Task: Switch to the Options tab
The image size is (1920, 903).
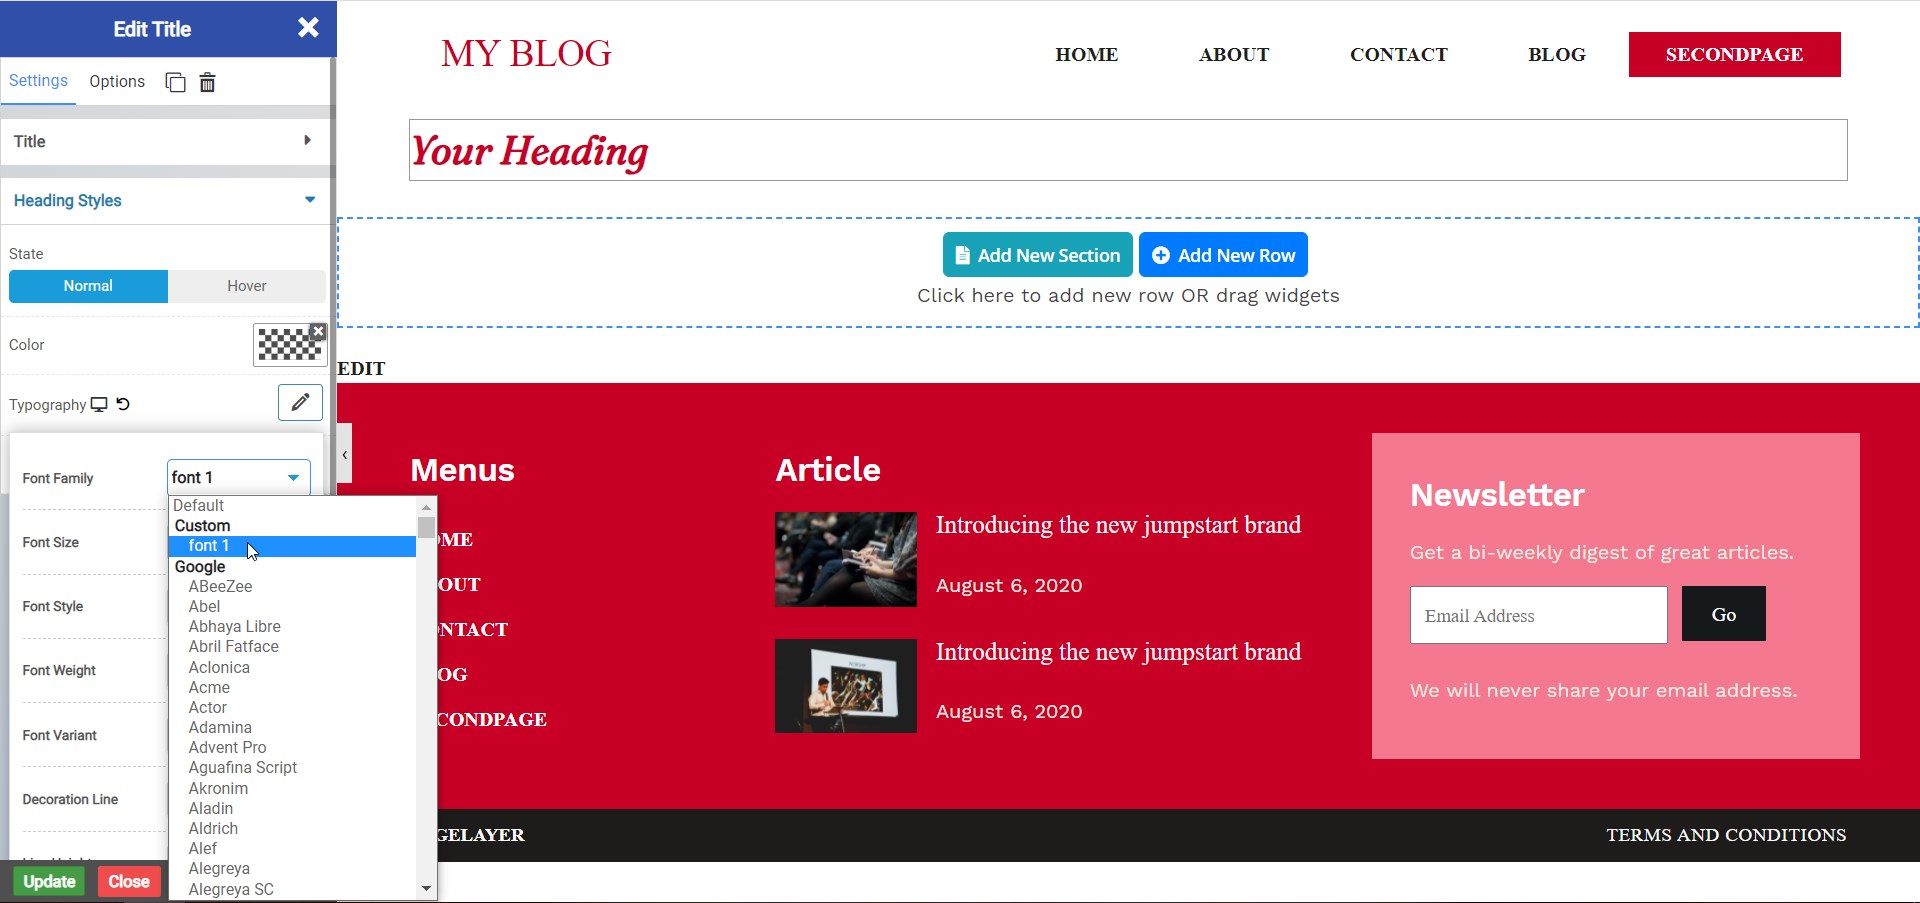Action: point(116,81)
